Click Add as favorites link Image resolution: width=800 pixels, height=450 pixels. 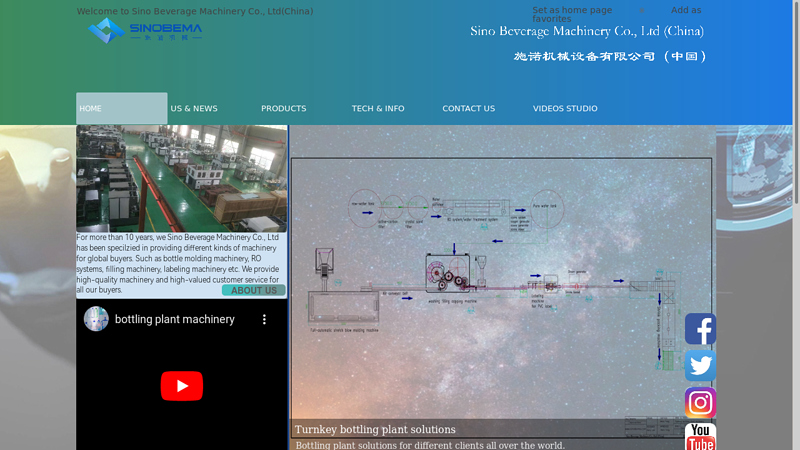(x=686, y=10)
